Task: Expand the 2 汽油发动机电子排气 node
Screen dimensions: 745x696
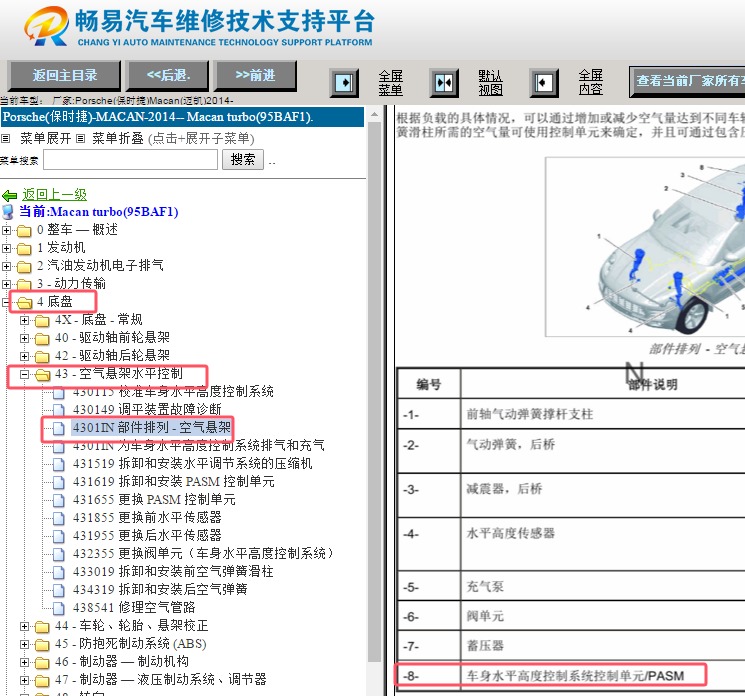Action: coord(6,266)
